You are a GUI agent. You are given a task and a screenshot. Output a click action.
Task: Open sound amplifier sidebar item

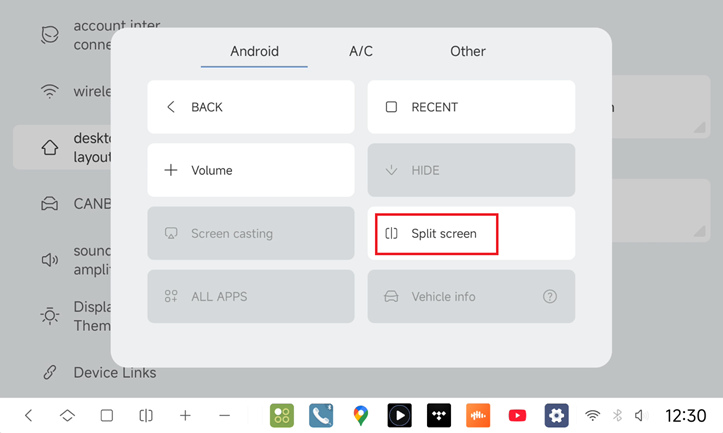click(62, 260)
